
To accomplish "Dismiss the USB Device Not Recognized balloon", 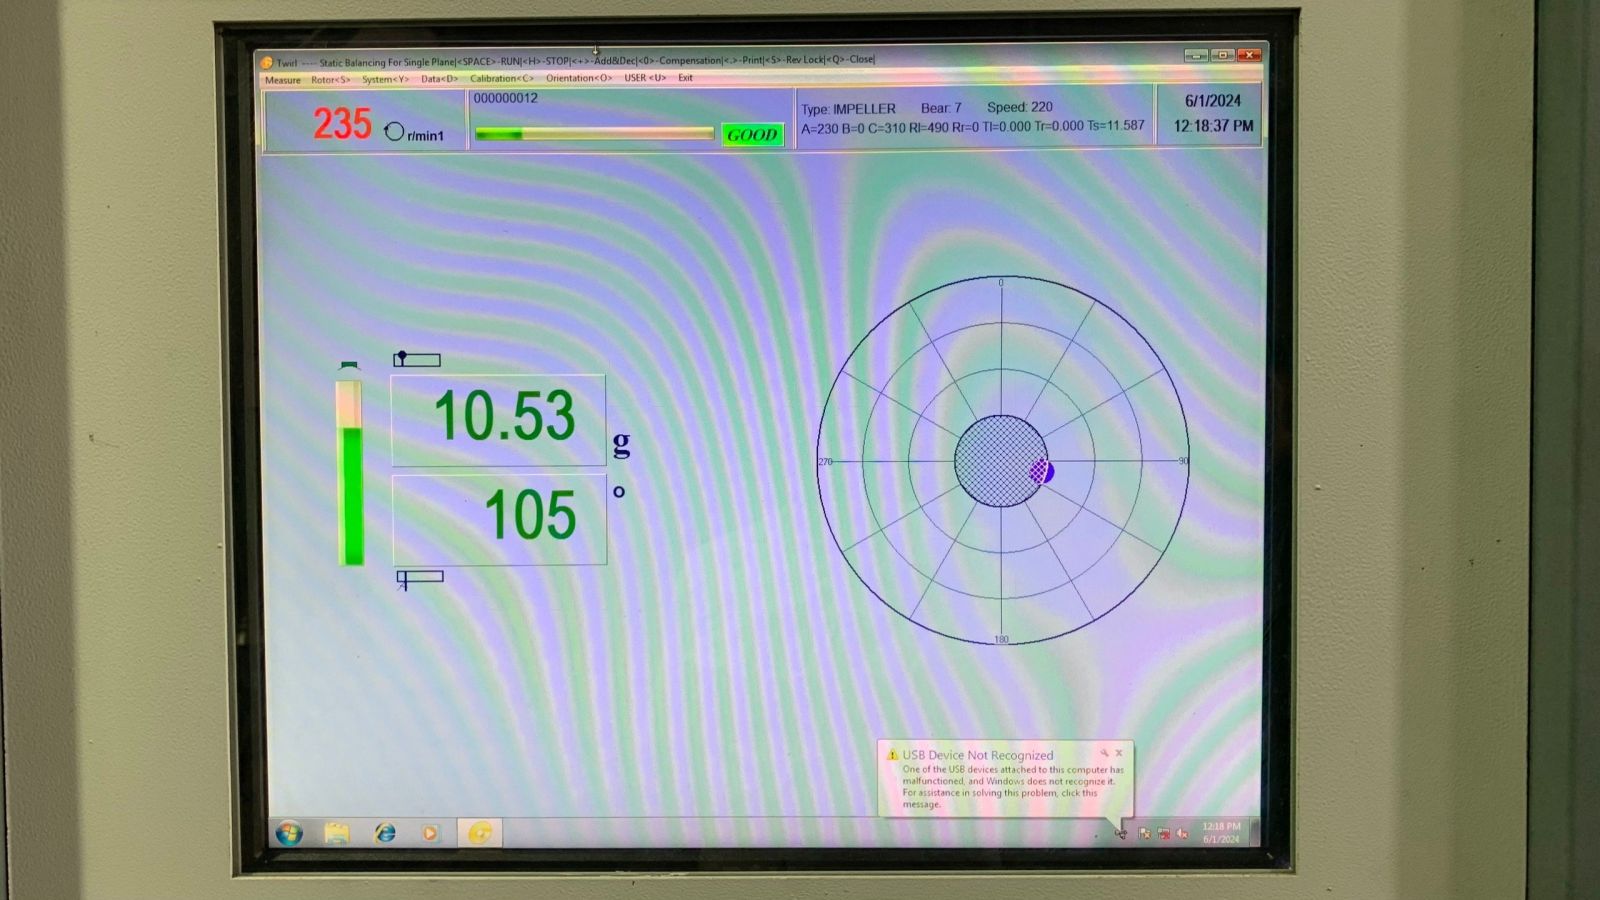I will pos(1119,753).
